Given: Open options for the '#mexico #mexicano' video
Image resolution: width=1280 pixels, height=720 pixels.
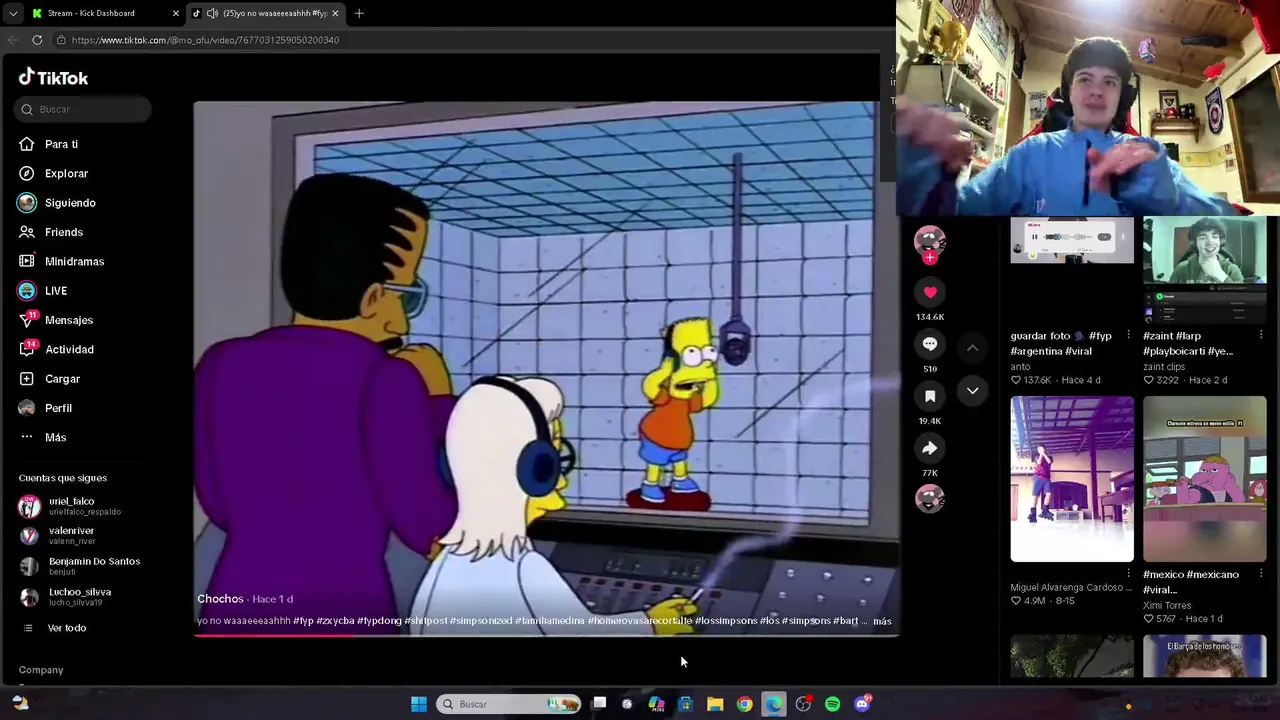Looking at the screenshot, I should coord(1261,574).
